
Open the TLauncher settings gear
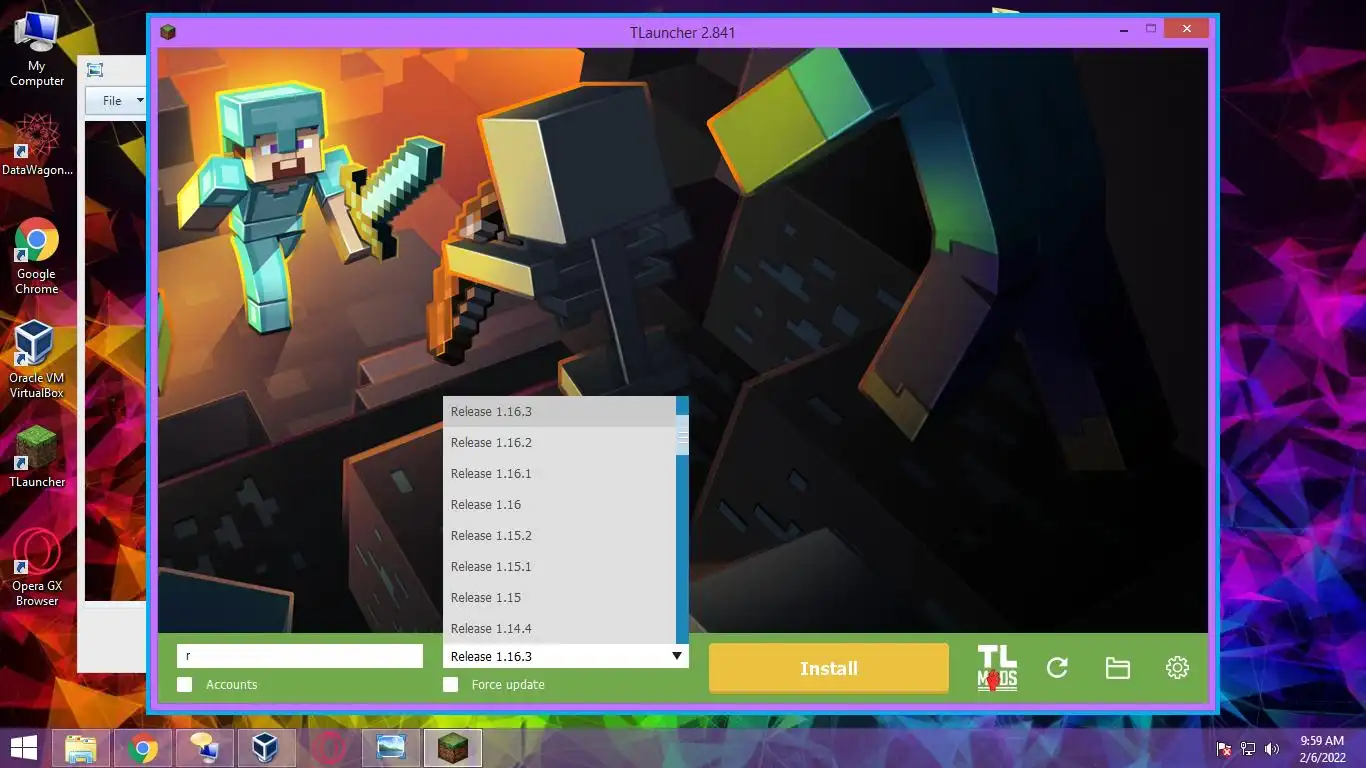[x=1178, y=668]
